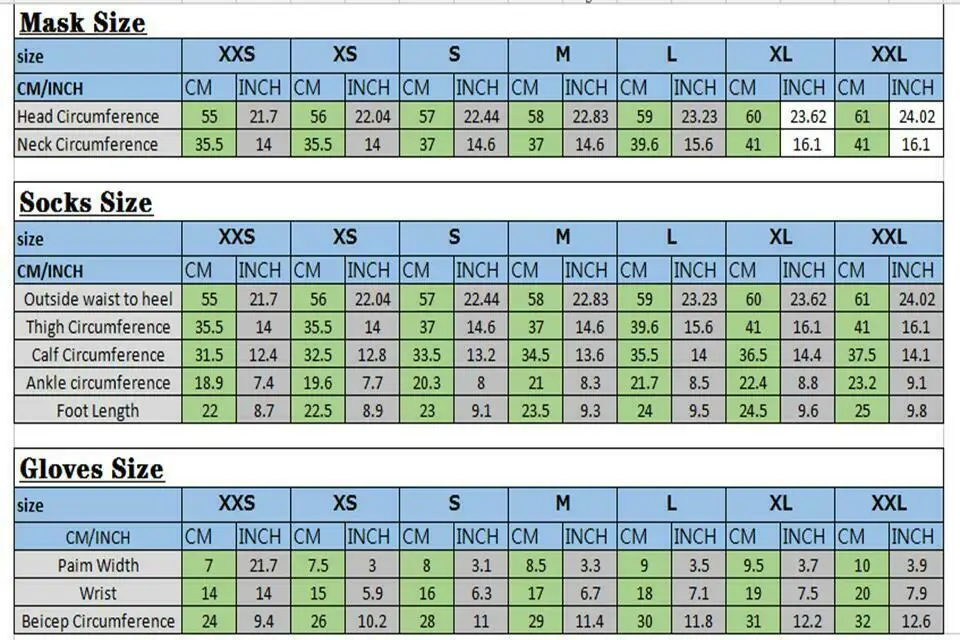960x640 pixels.
Task: Select the Mask Size title cell
Action: (x=478, y=23)
